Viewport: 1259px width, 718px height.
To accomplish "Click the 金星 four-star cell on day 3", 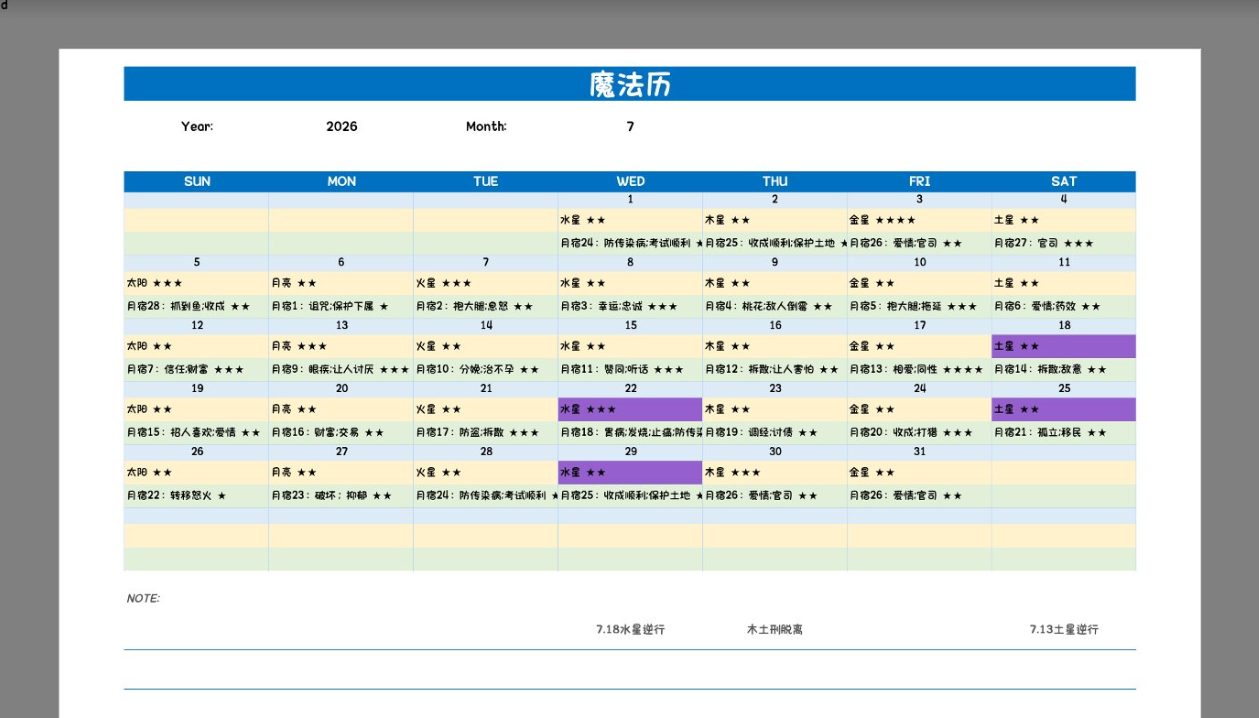I will 919,220.
